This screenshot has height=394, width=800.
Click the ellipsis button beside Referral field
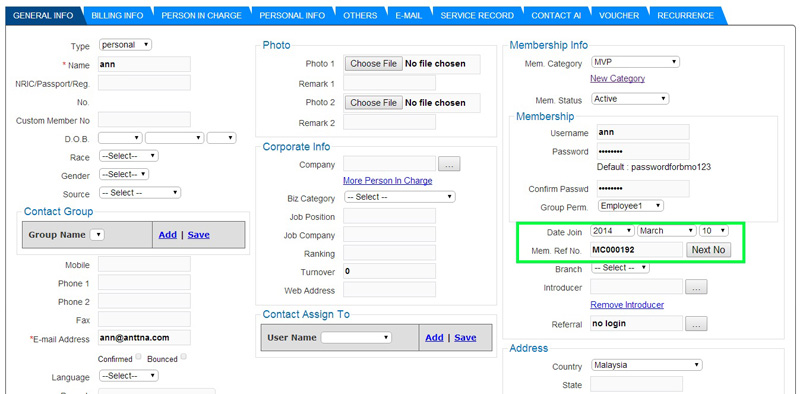tap(696, 324)
